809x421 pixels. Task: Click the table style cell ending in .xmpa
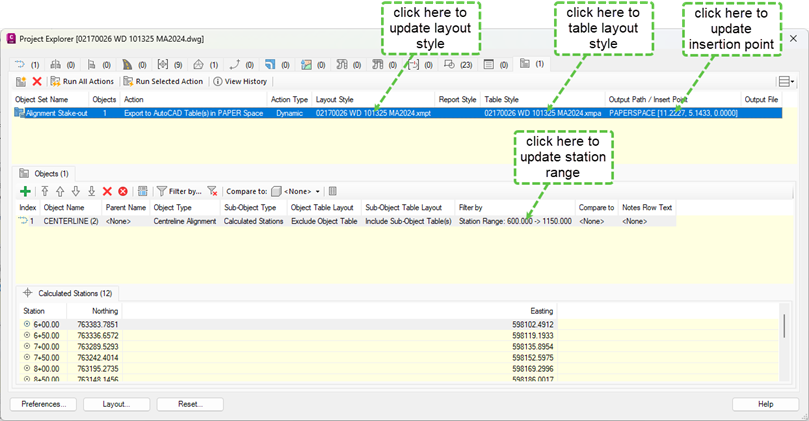(542, 113)
